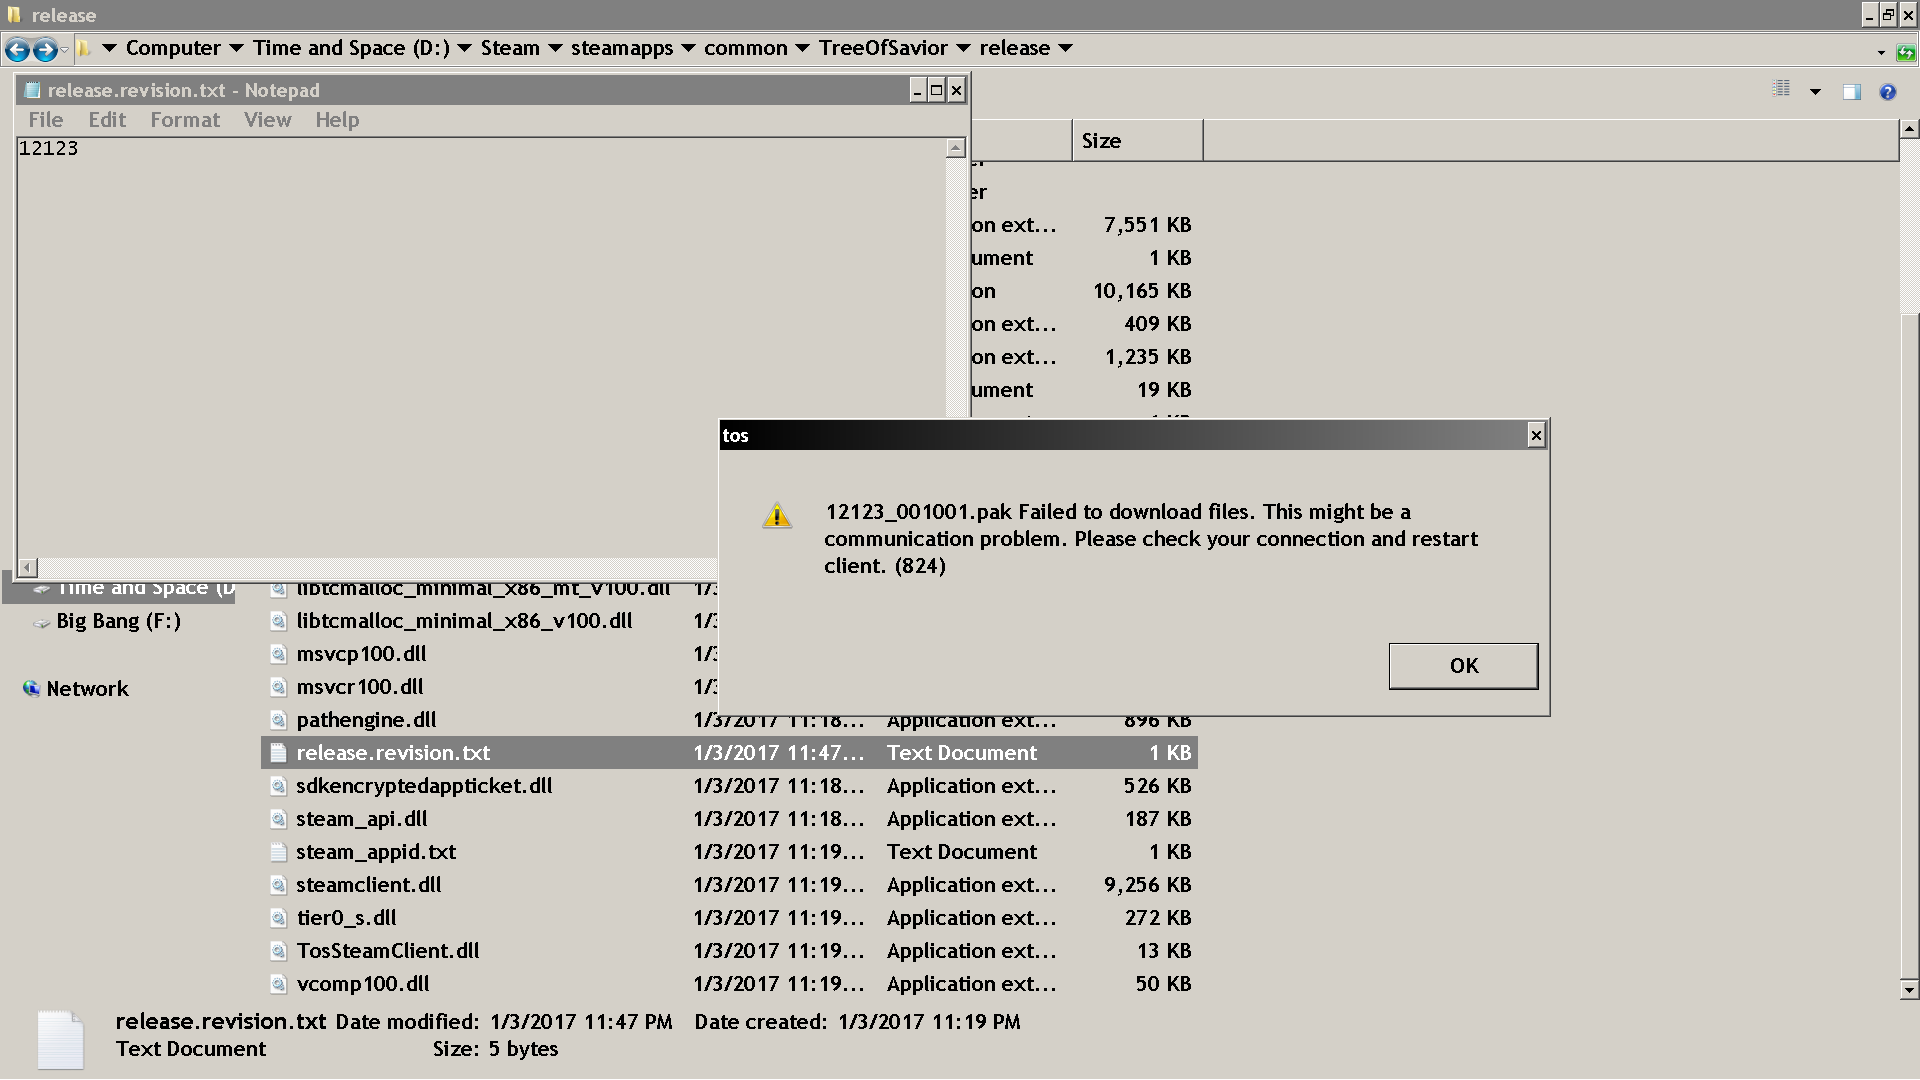This screenshot has height=1080, width=1920.
Task: Select the TosSteamClient.dll file
Action: [388, 951]
